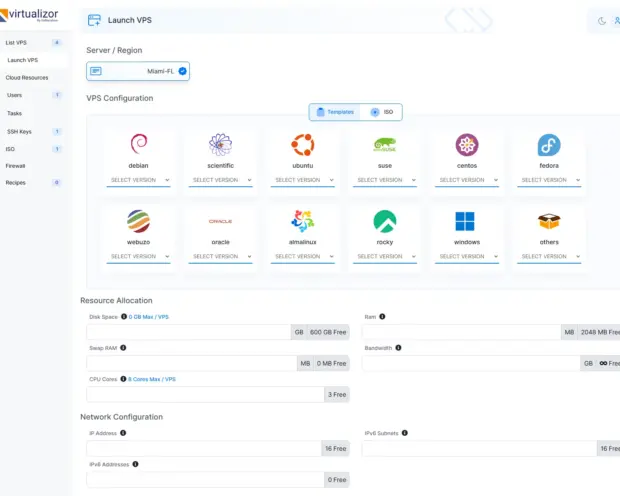
Task: Click the 3 Free cores label
Action: [337, 394]
